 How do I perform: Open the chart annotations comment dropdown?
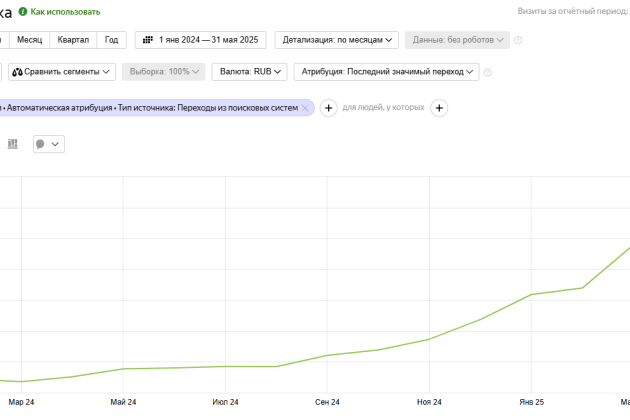click(48, 144)
